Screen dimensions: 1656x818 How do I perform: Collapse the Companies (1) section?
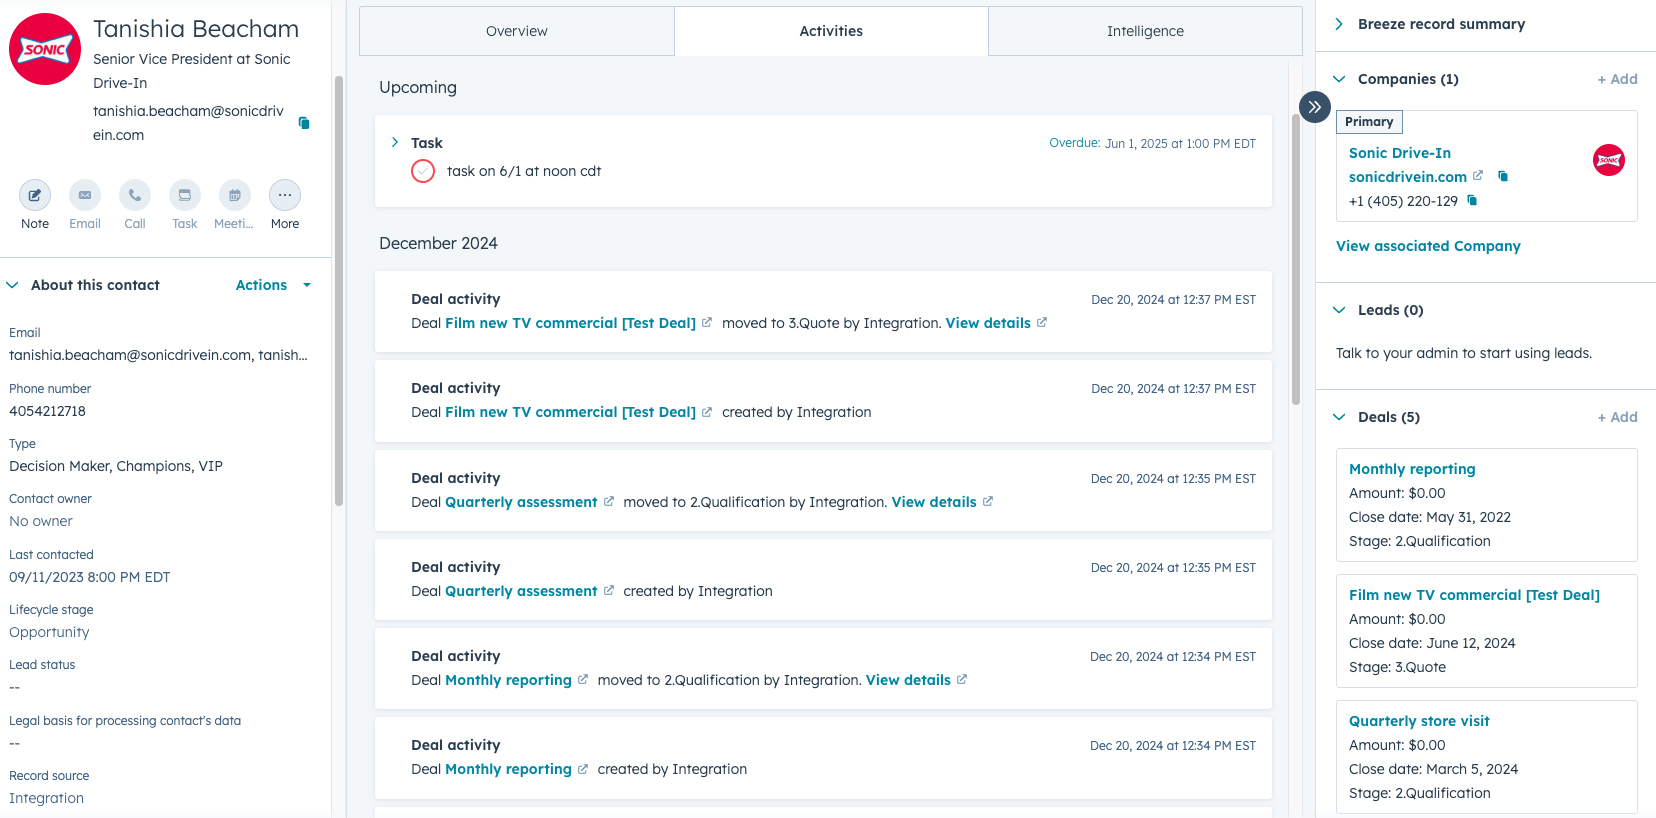pyautogui.click(x=1339, y=79)
